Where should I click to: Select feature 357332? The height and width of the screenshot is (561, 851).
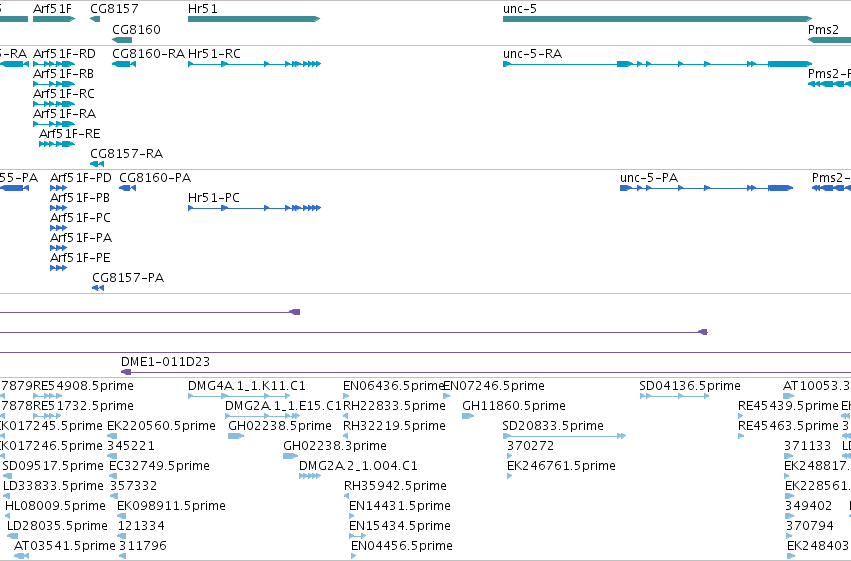coord(134,486)
